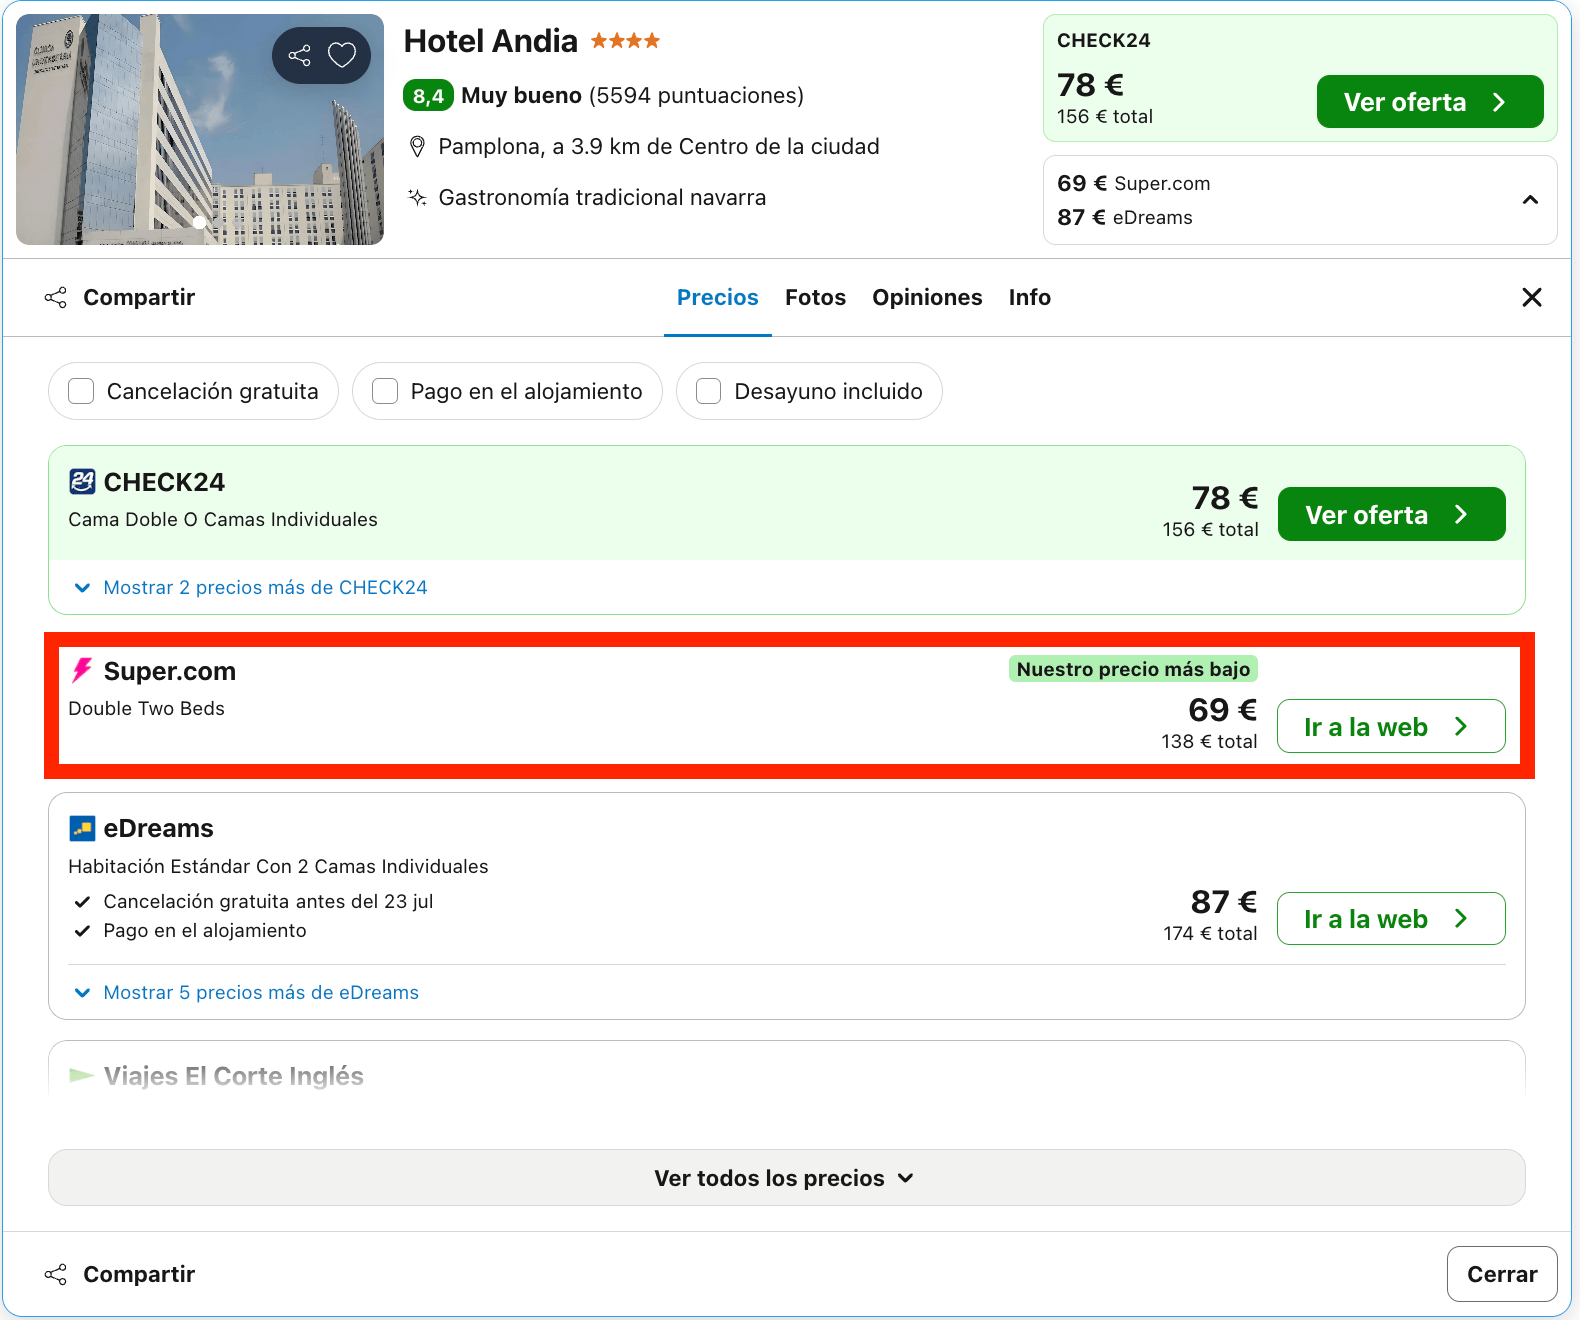The image size is (1580, 1320).
Task: Click the Hotel Andia title
Action: (490, 41)
